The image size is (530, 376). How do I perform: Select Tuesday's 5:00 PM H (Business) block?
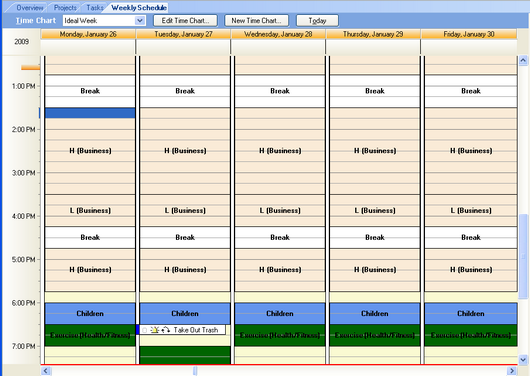[185, 270]
